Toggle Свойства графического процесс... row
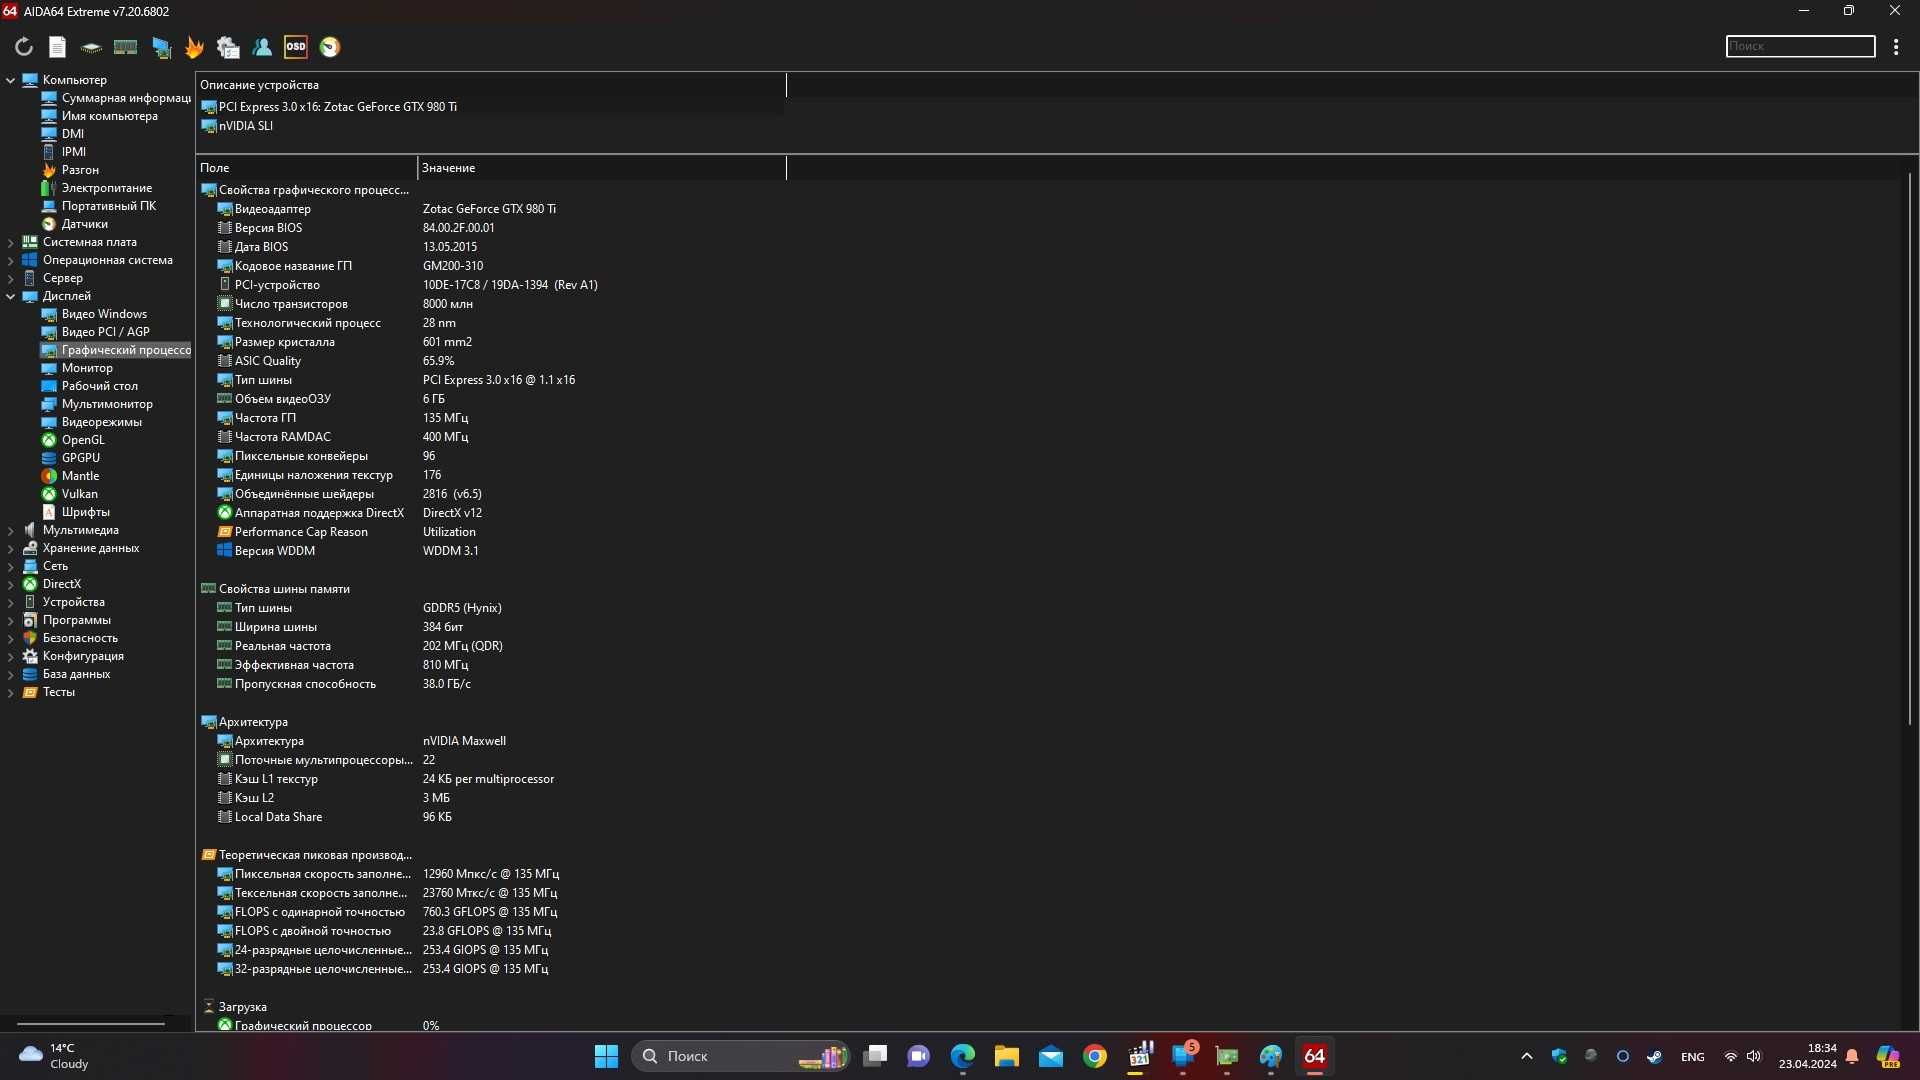Screen dimensions: 1920x1080 pyautogui.click(x=208, y=189)
